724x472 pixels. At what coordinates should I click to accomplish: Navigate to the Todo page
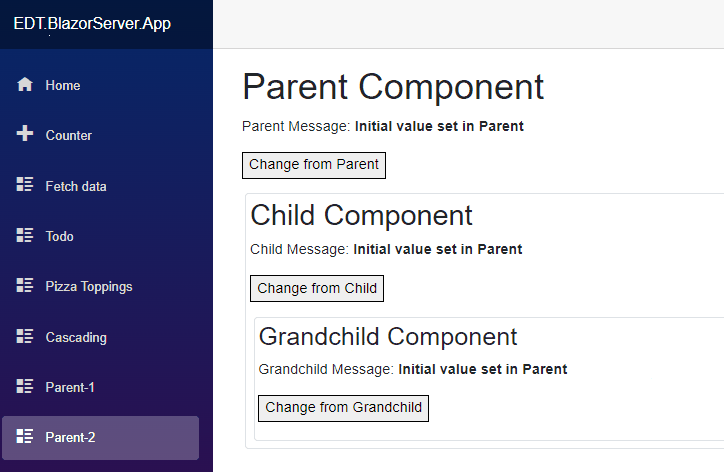[x=101, y=236]
